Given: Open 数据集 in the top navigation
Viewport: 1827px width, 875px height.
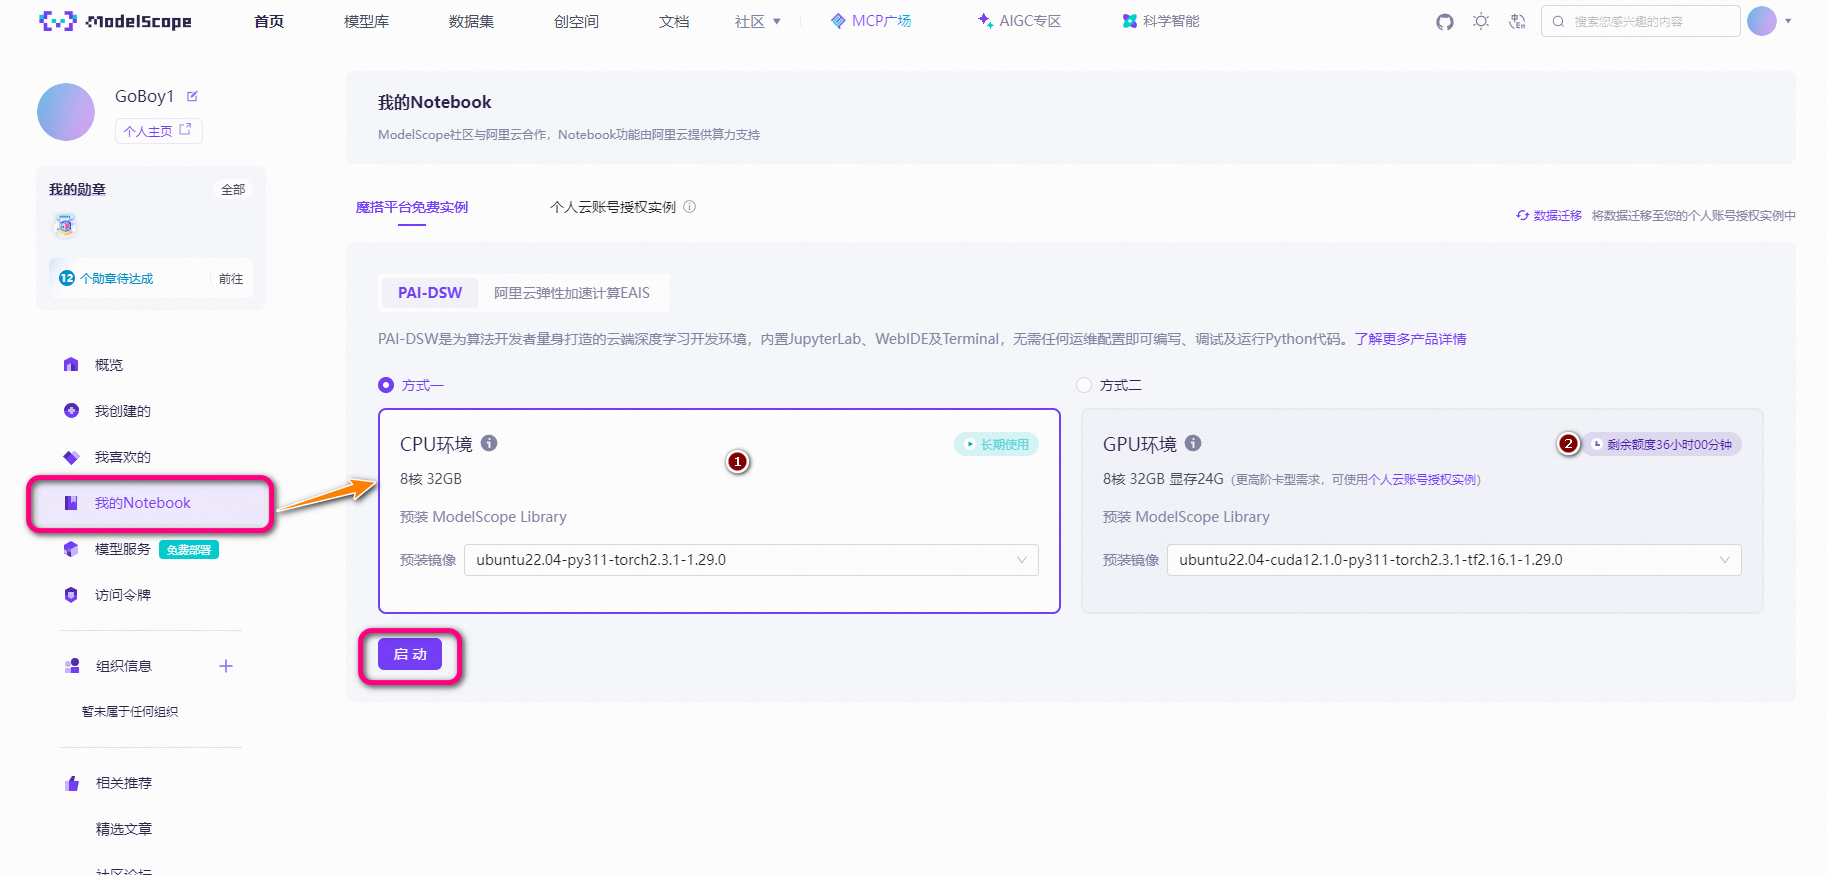Looking at the screenshot, I should (471, 21).
